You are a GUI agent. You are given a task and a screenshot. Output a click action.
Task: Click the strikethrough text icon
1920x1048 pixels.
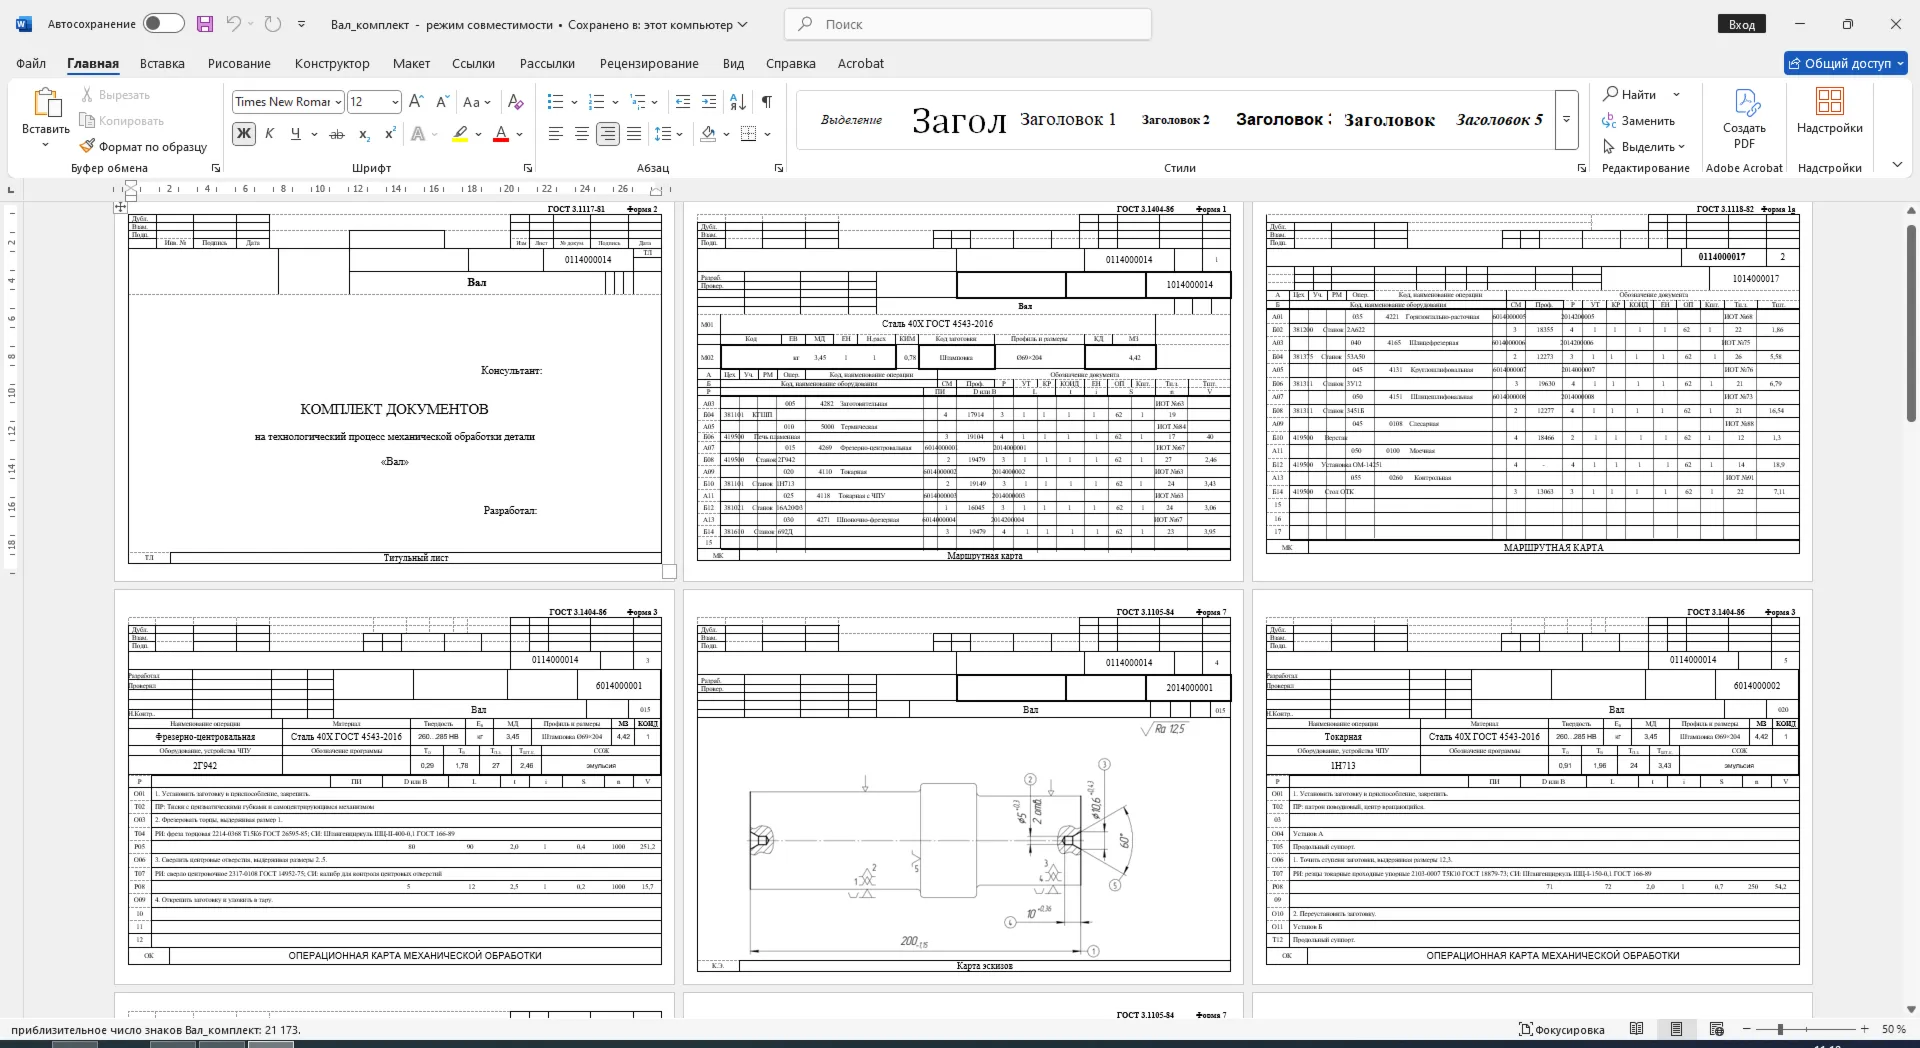click(x=337, y=134)
